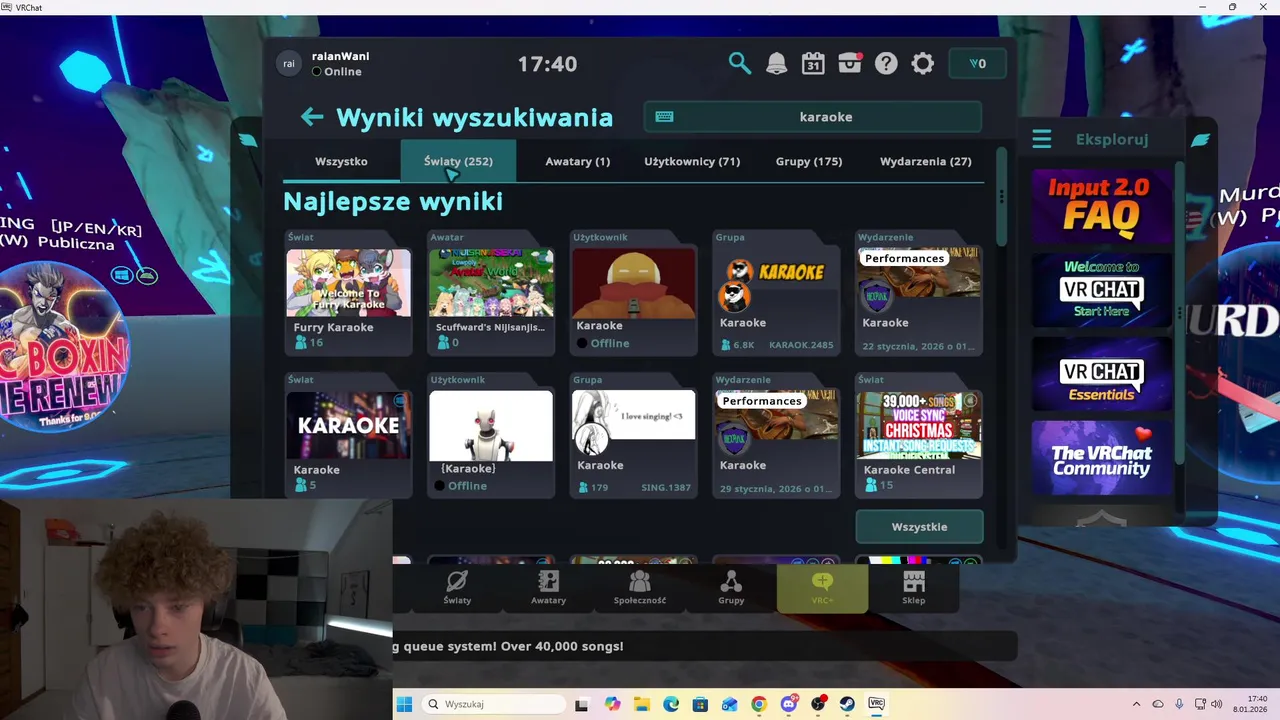Viewport: 1280px width, 720px height.
Task: Open the Karaoke Central world card
Action: 919,436
